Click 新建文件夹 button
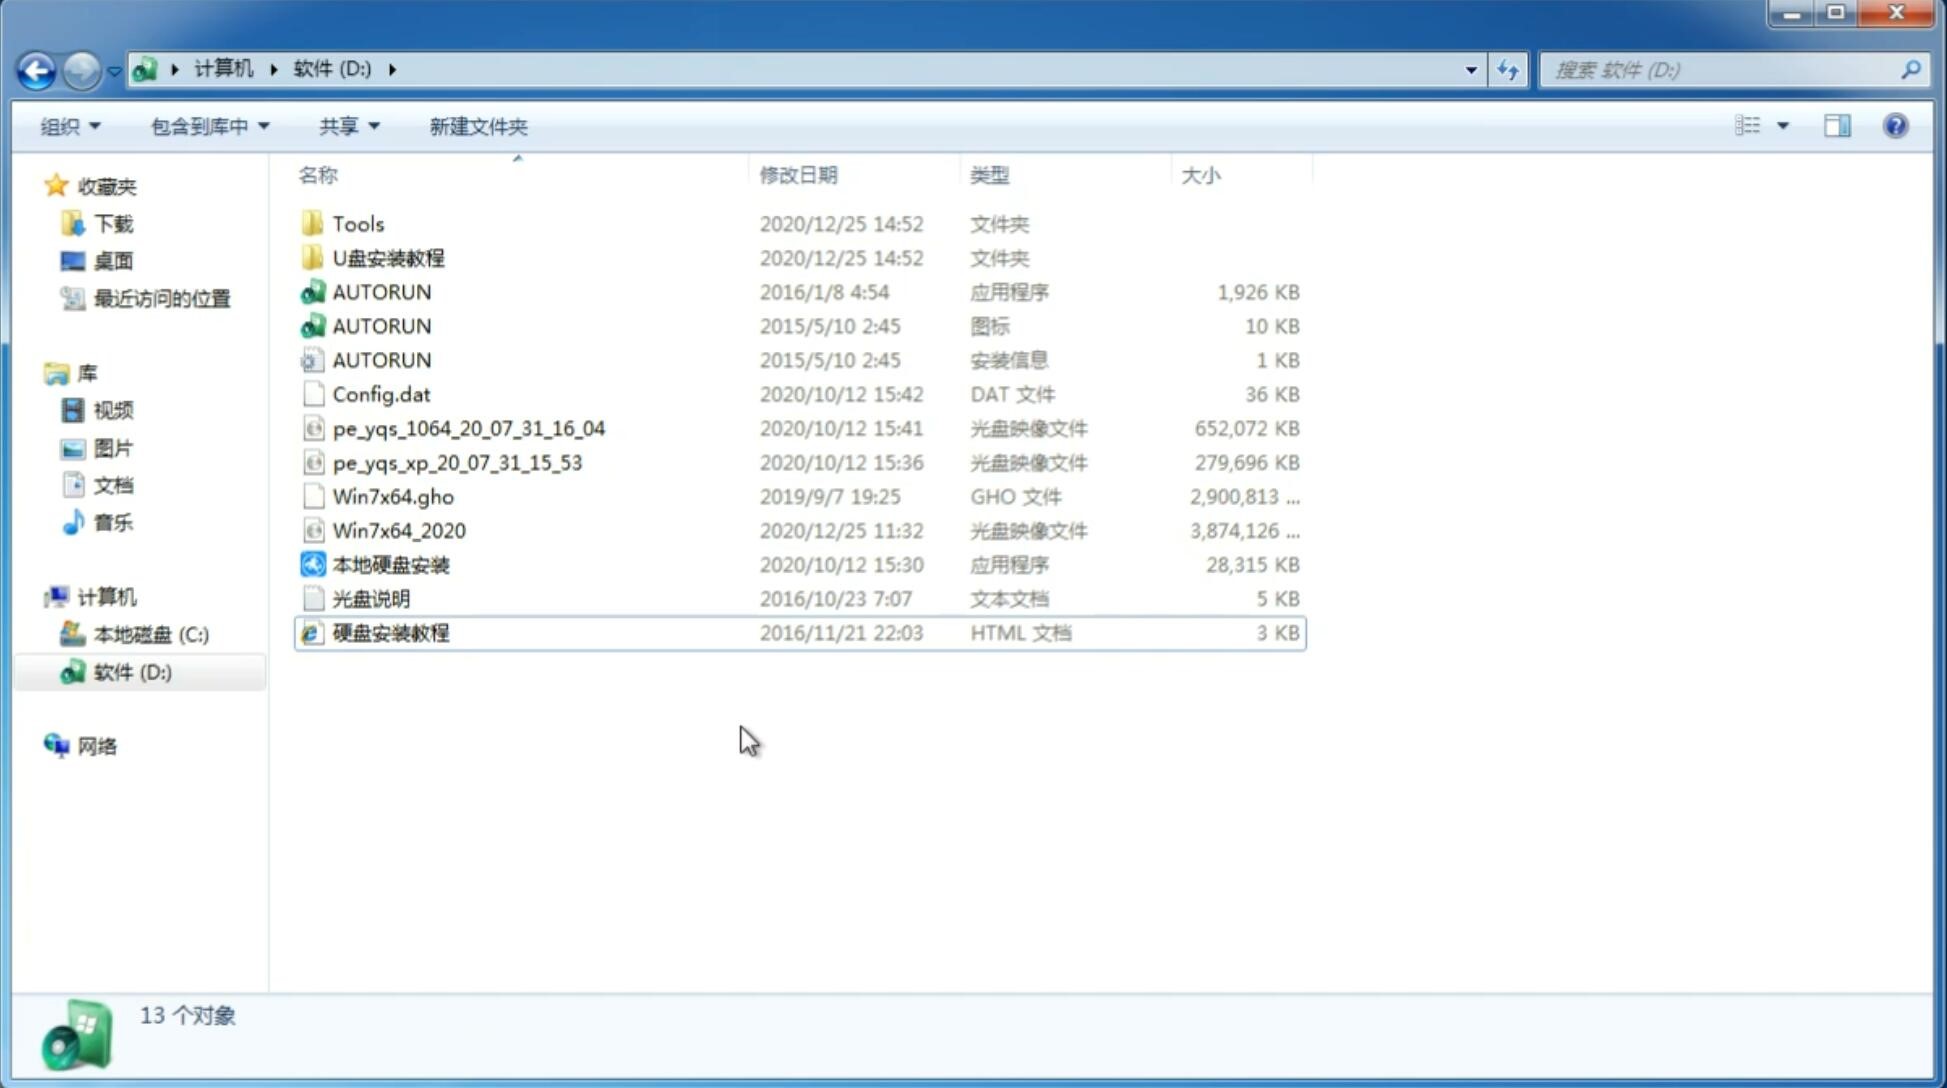Screen dimensions: 1947x1088 click(x=479, y=124)
